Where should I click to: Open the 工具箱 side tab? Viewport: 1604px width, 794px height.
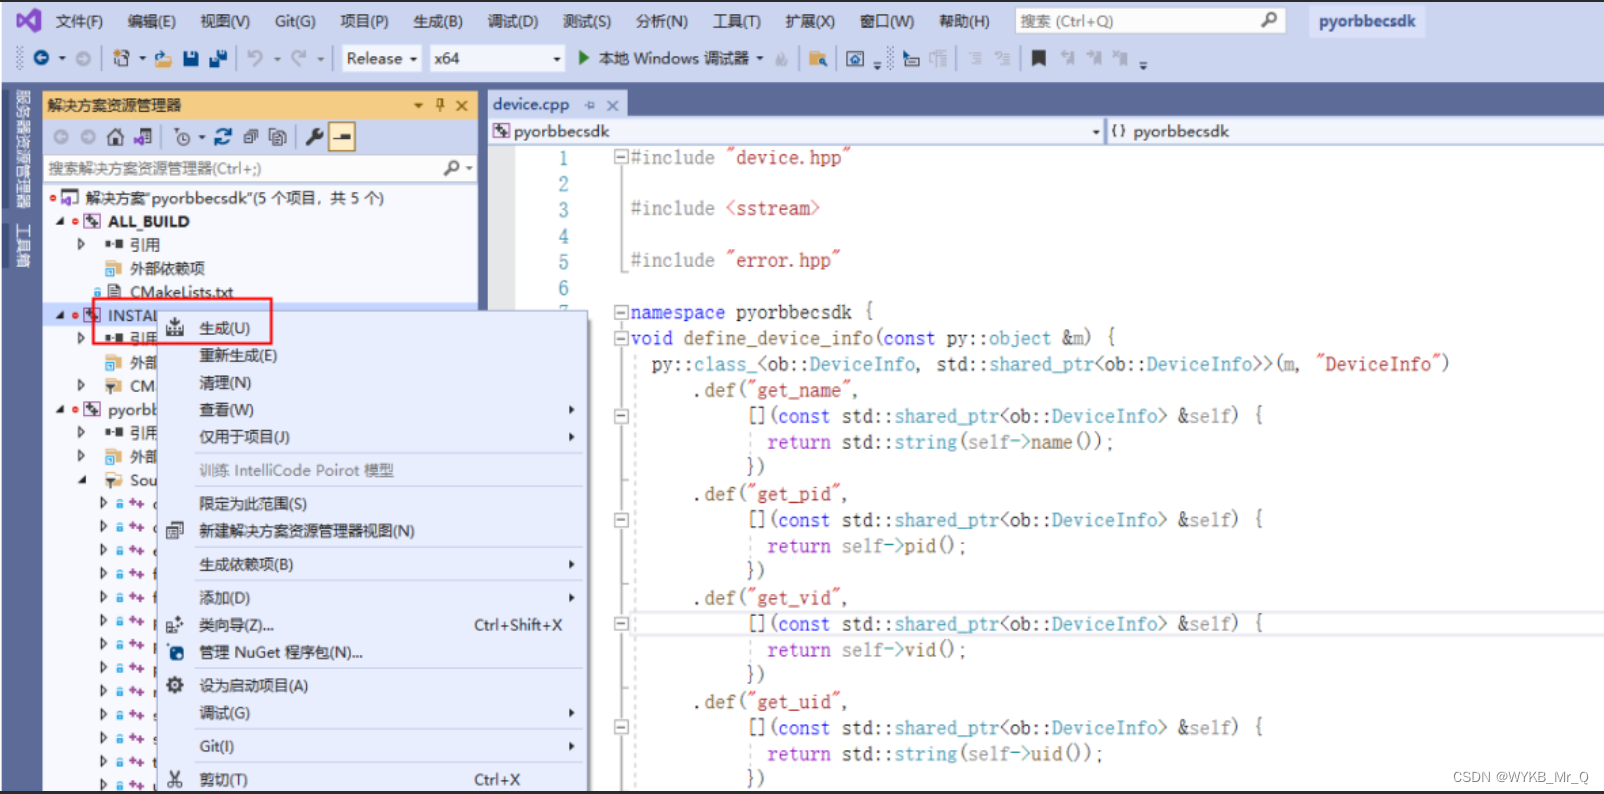(23, 246)
